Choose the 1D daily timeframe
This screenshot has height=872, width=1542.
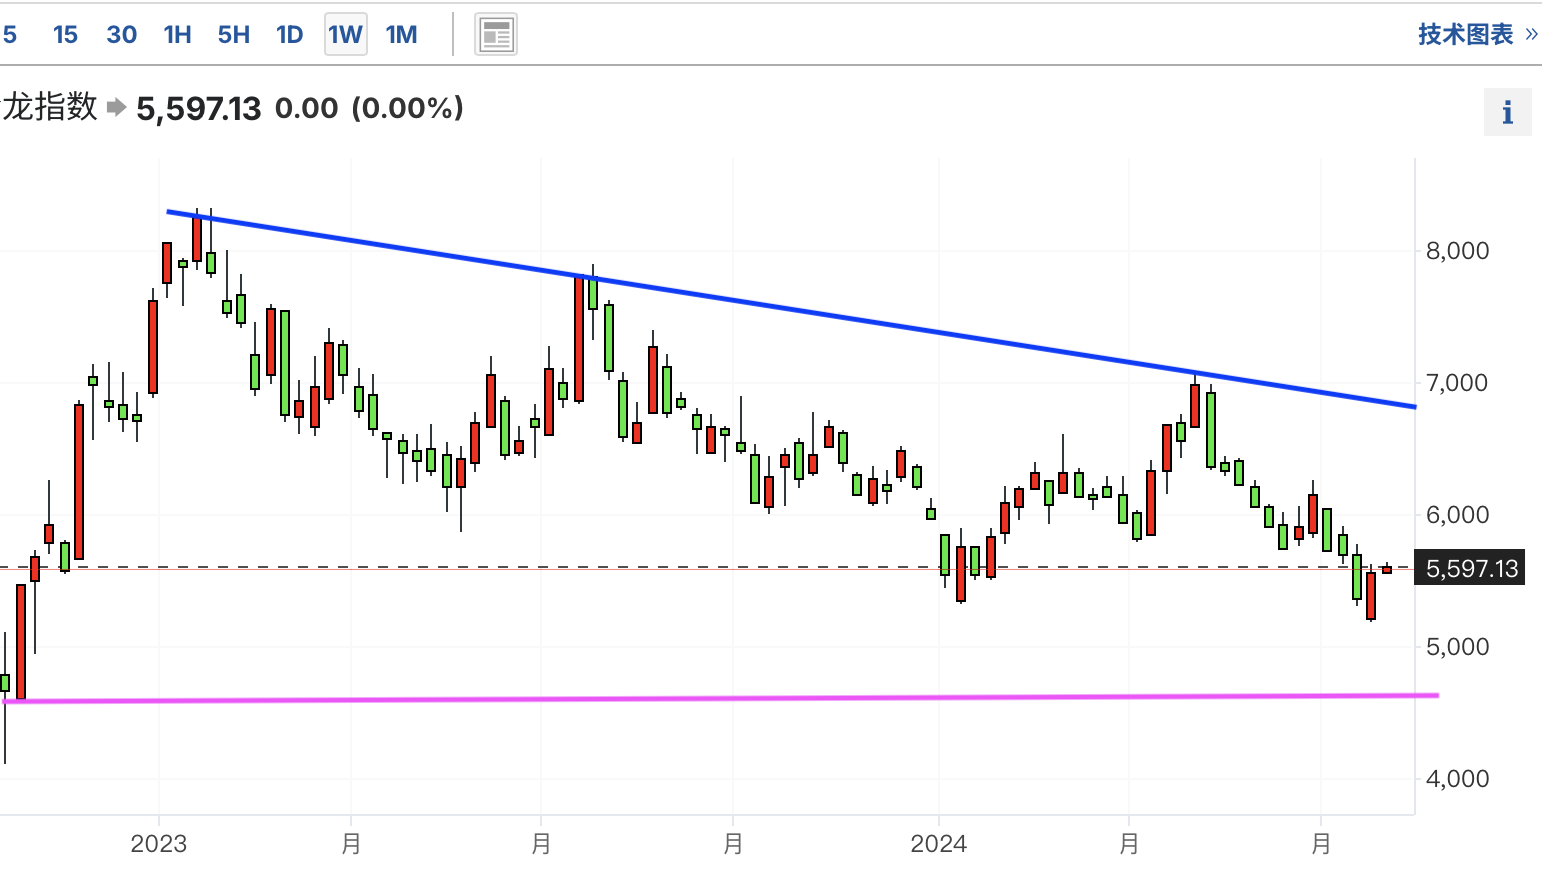289,35
